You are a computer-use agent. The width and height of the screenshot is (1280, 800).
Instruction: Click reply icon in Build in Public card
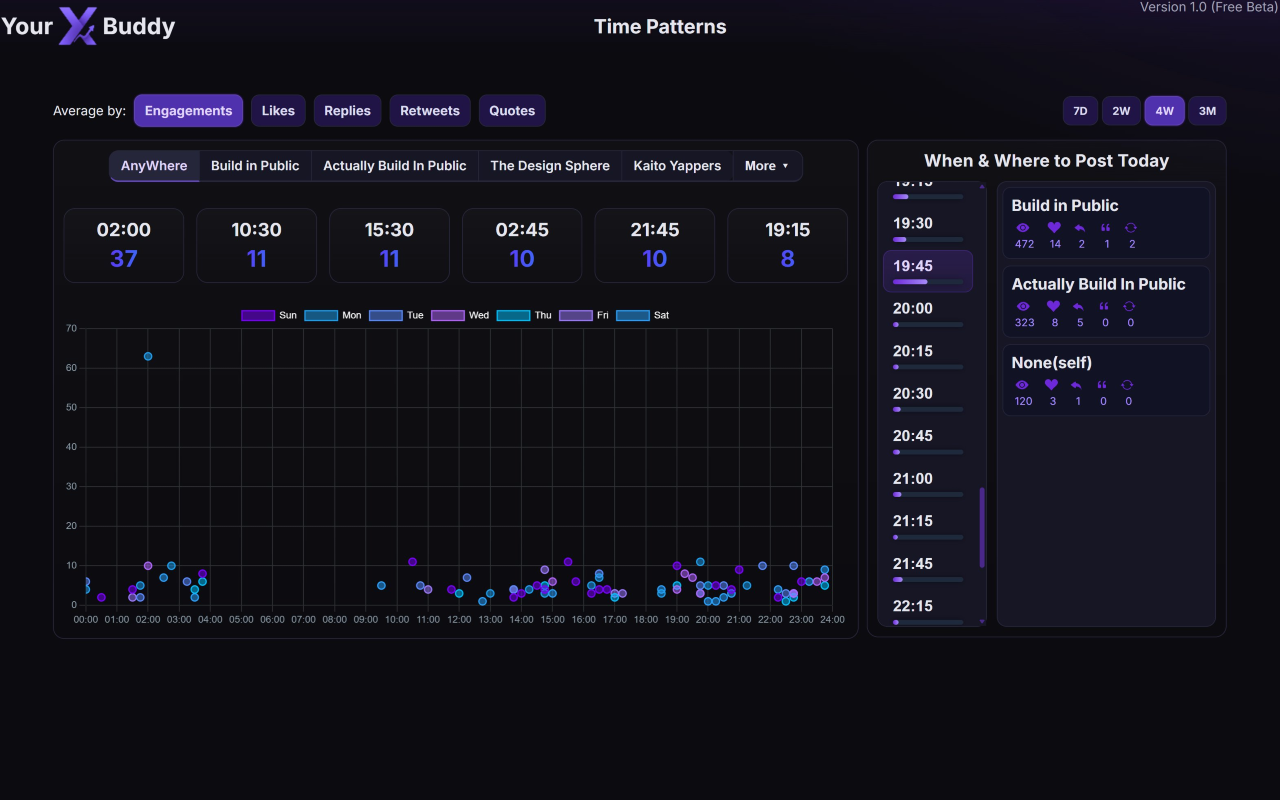tap(1078, 228)
